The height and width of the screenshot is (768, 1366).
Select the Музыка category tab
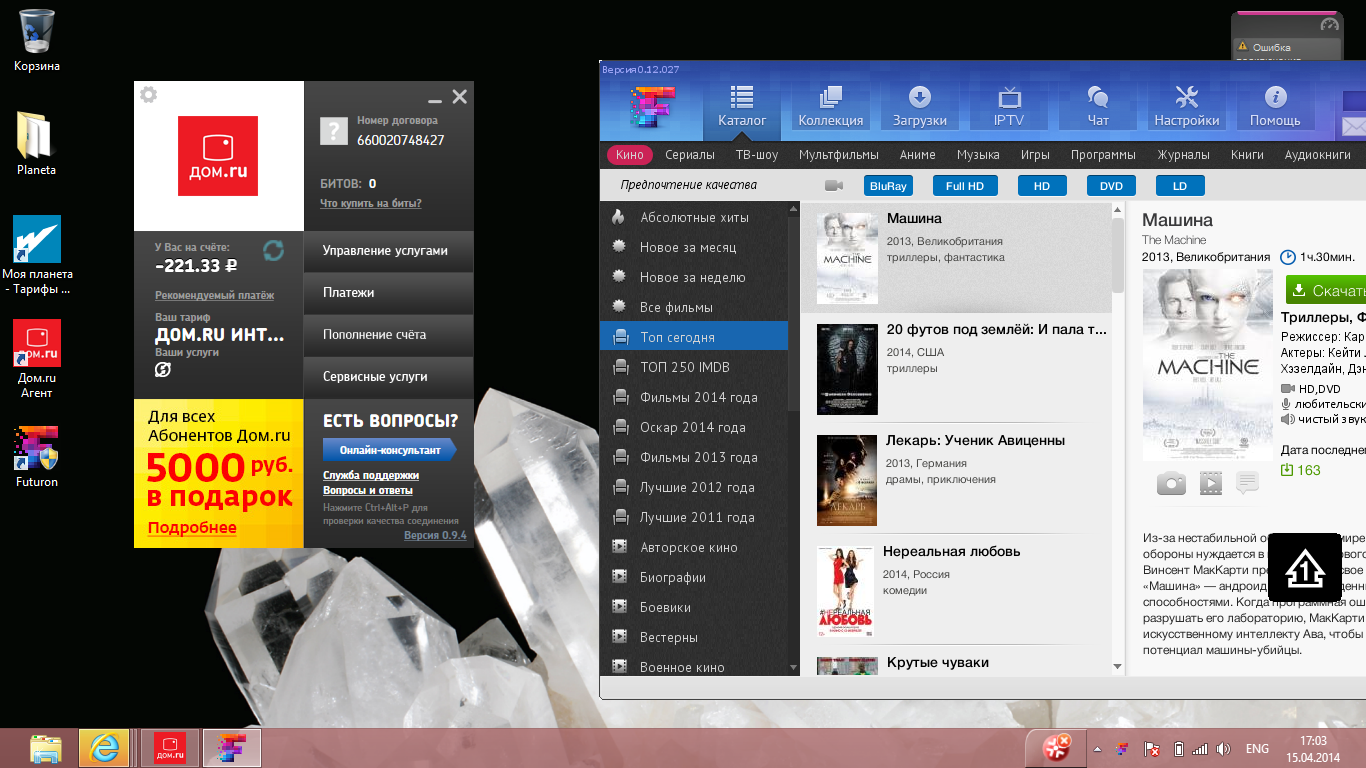pyautogui.click(x=978, y=155)
